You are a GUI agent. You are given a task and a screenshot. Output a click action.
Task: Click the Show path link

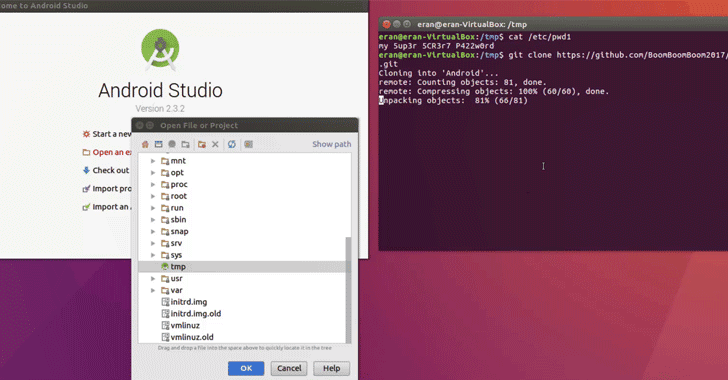click(332, 144)
